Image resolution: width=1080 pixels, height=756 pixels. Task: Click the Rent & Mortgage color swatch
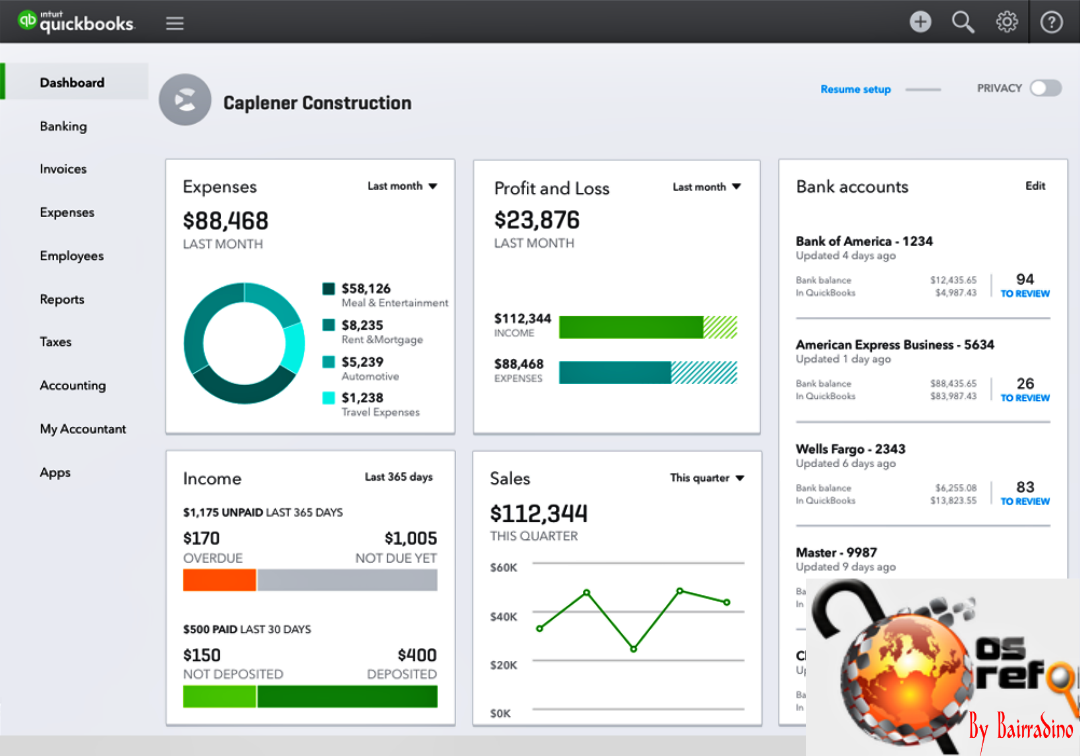pyautogui.click(x=329, y=325)
